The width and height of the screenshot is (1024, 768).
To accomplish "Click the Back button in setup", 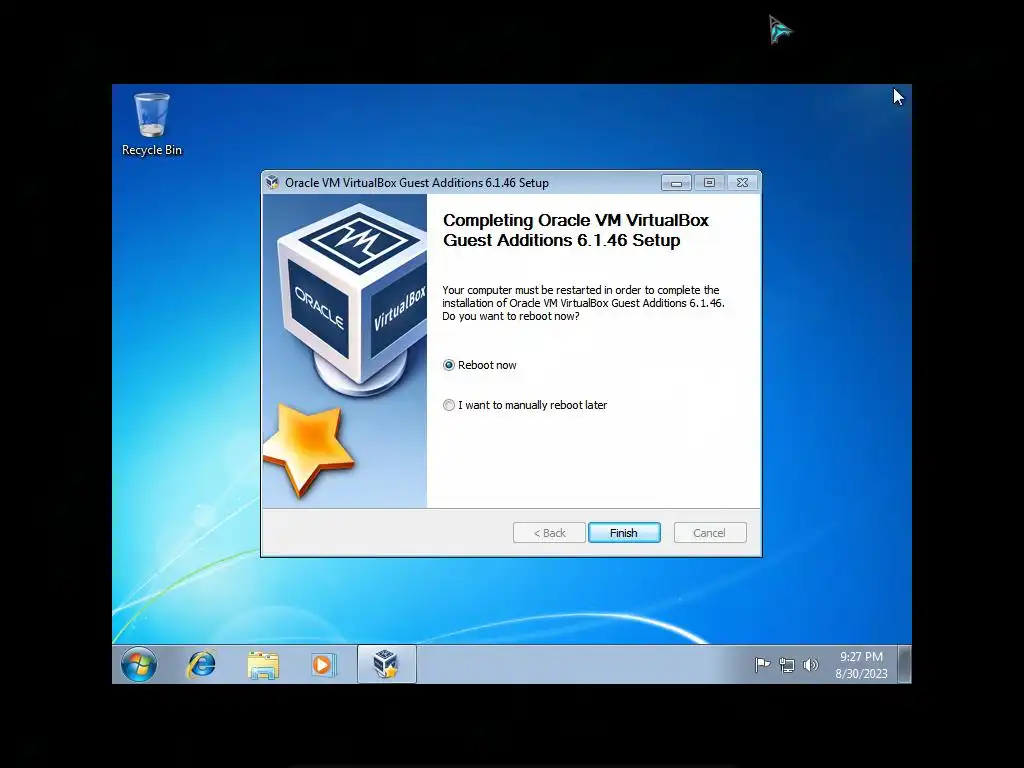I will [x=549, y=533].
